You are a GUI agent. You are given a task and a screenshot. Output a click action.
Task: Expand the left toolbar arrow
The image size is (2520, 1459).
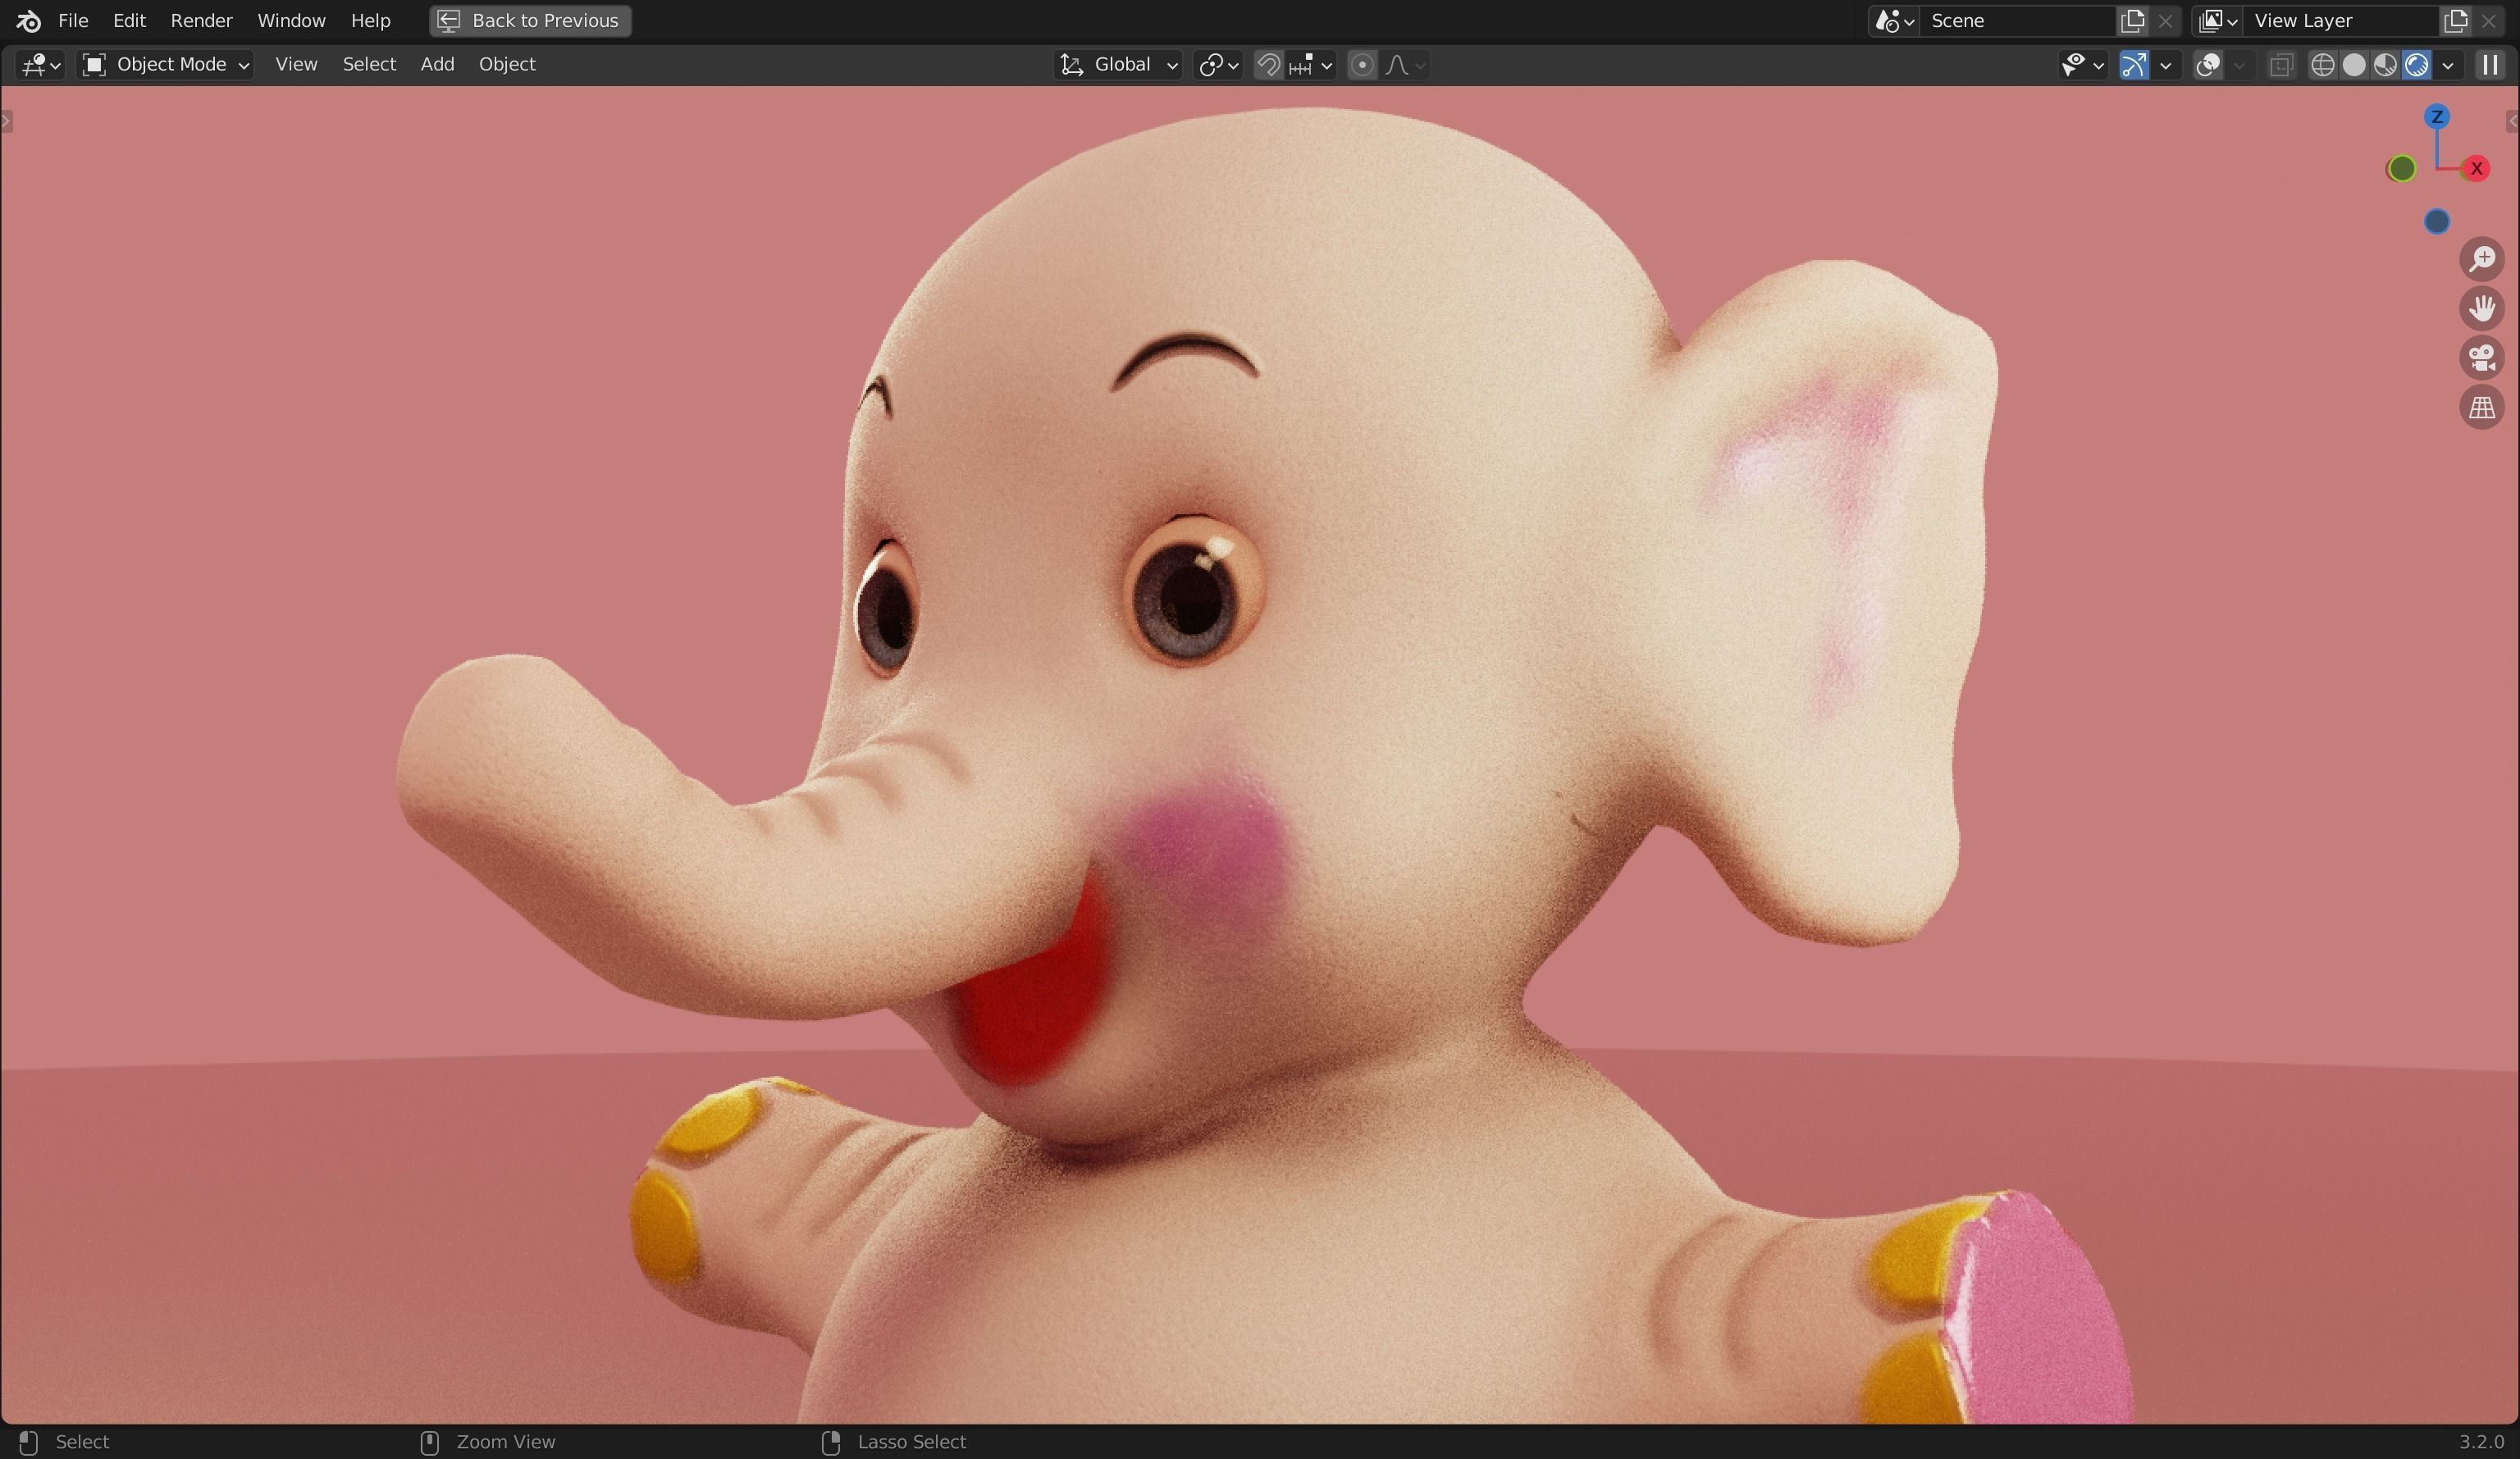point(7,121)
